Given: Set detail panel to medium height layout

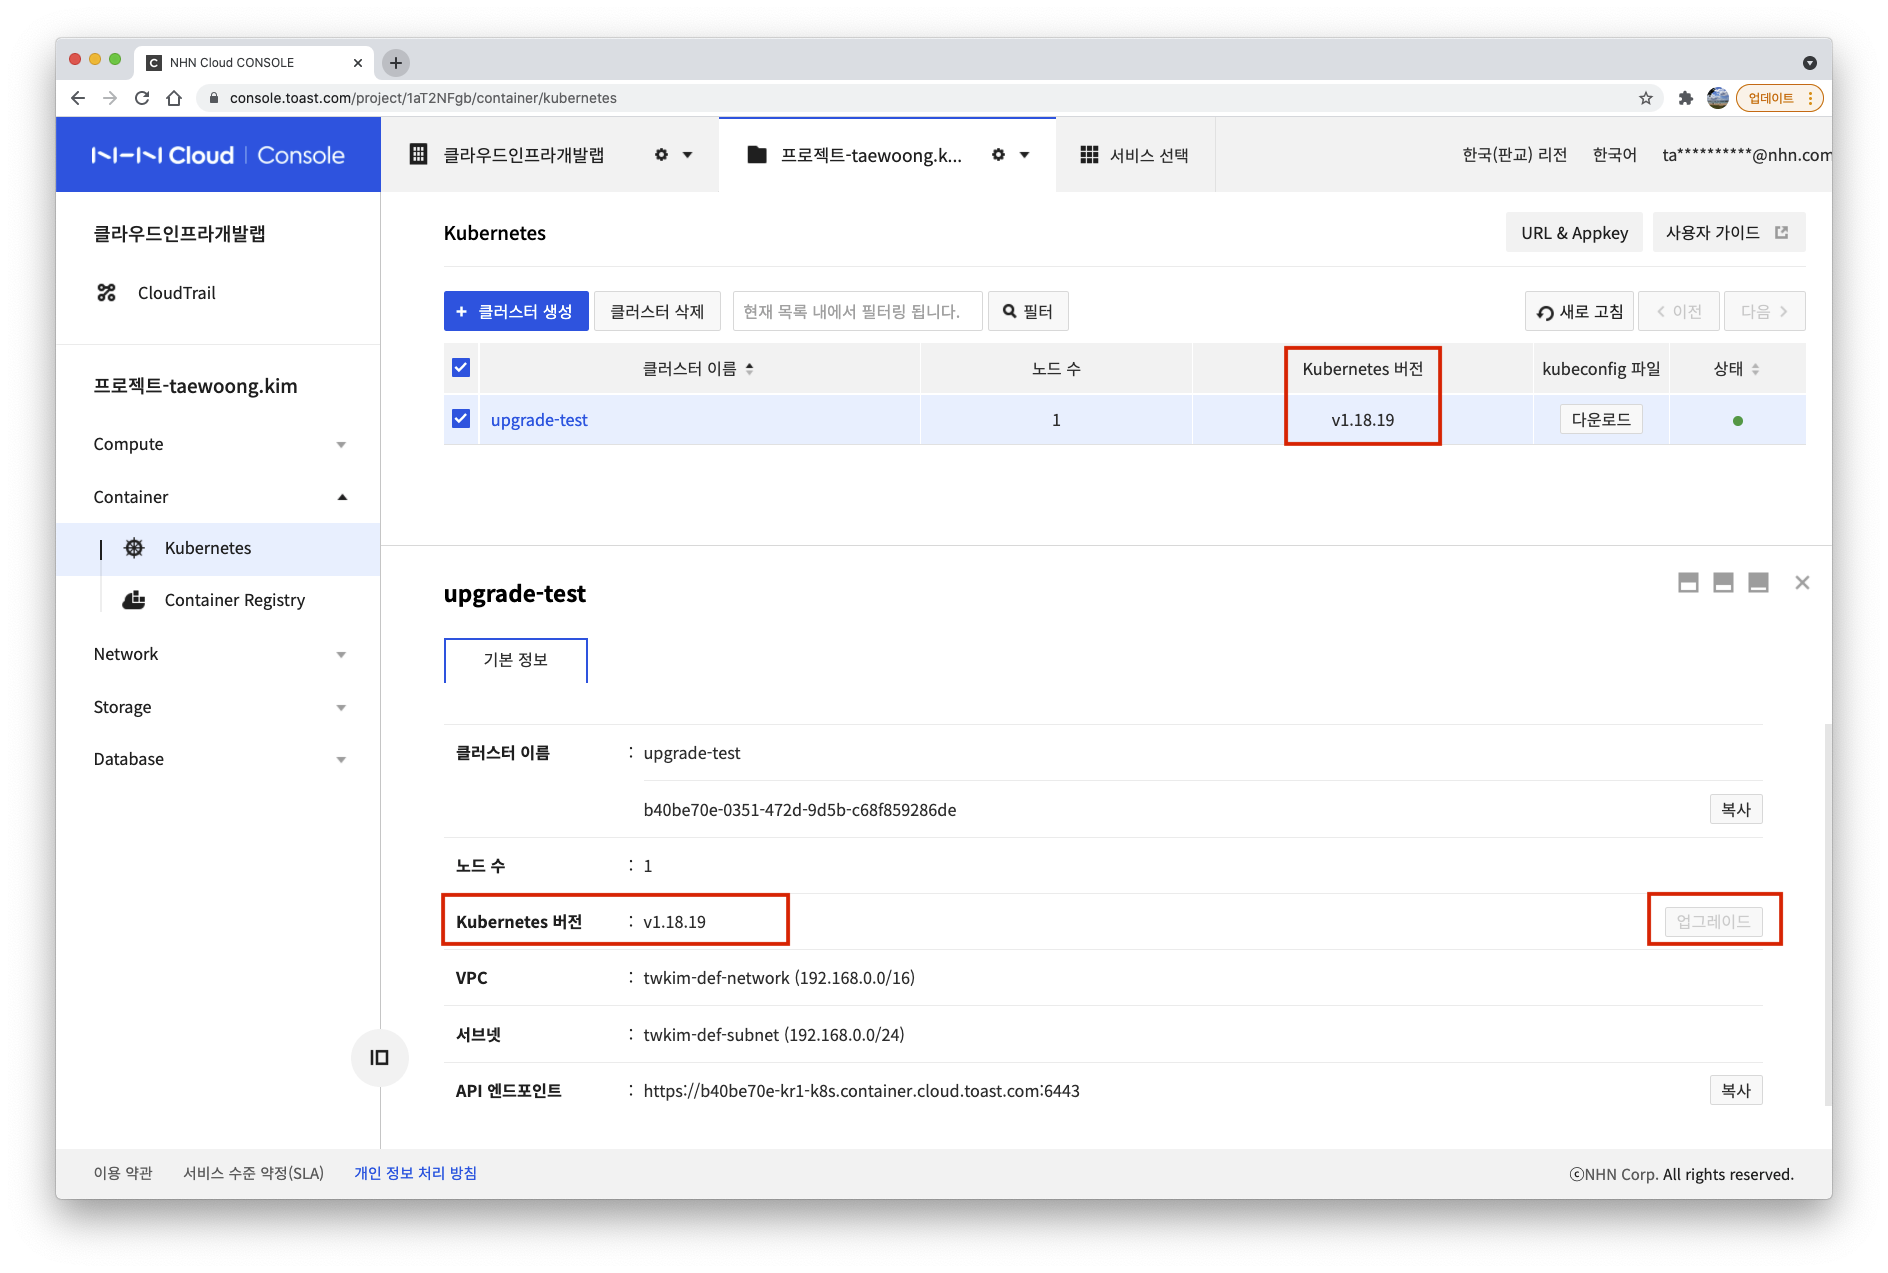Looking at the screenshot, I should [1723, 583].
